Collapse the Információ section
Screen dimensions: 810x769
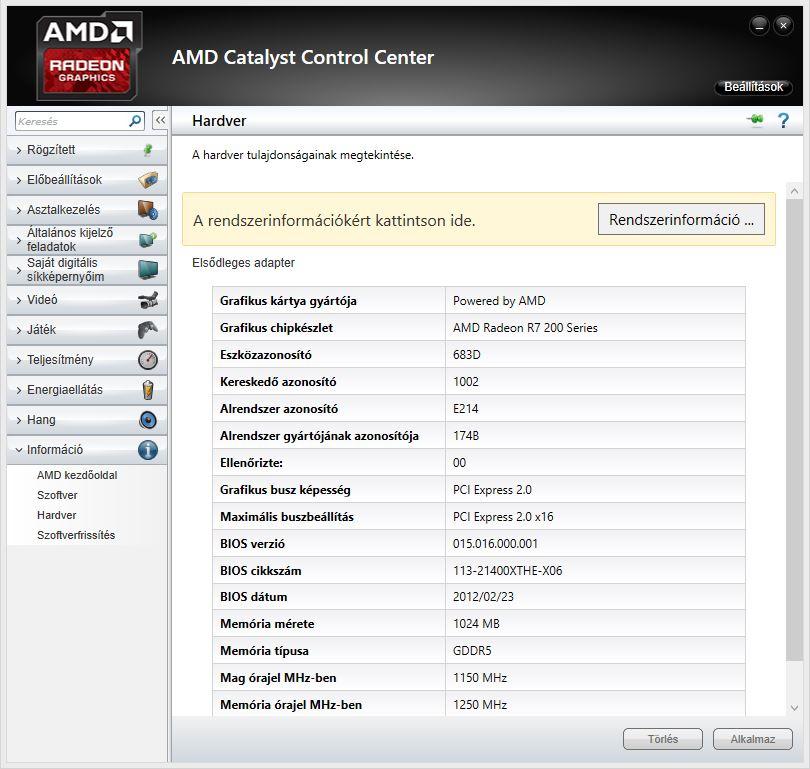coord(87,449)
